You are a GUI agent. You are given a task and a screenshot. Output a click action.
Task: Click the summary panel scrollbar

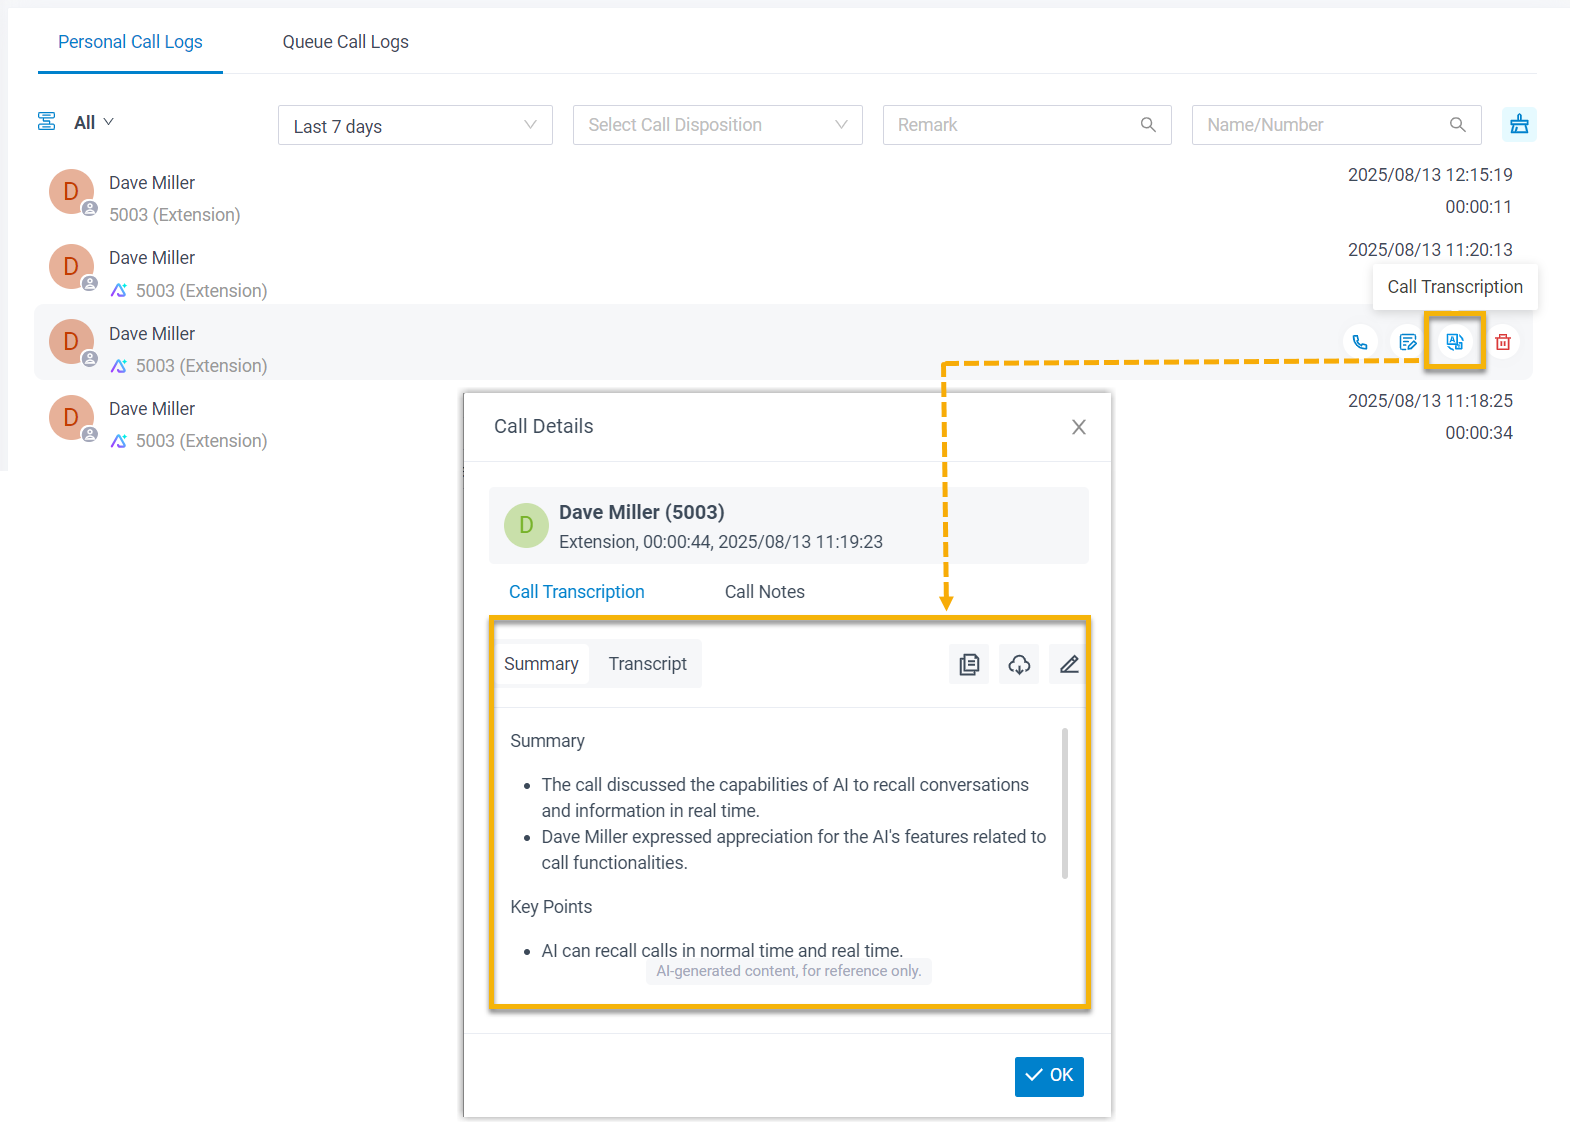(1064, 803)
